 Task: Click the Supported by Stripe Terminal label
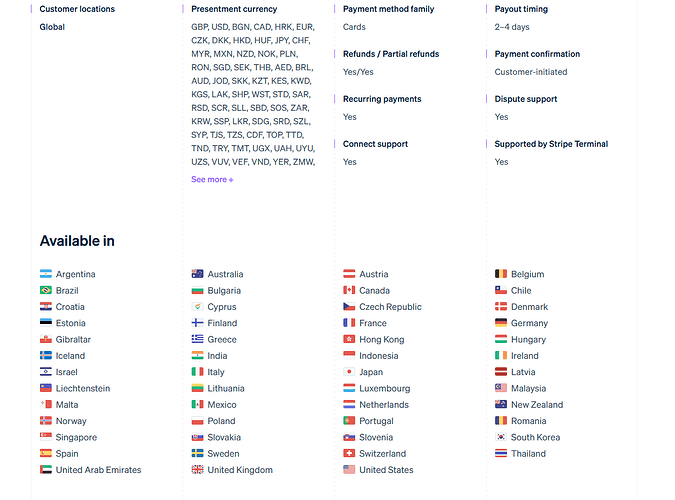(x=551, y=144)
